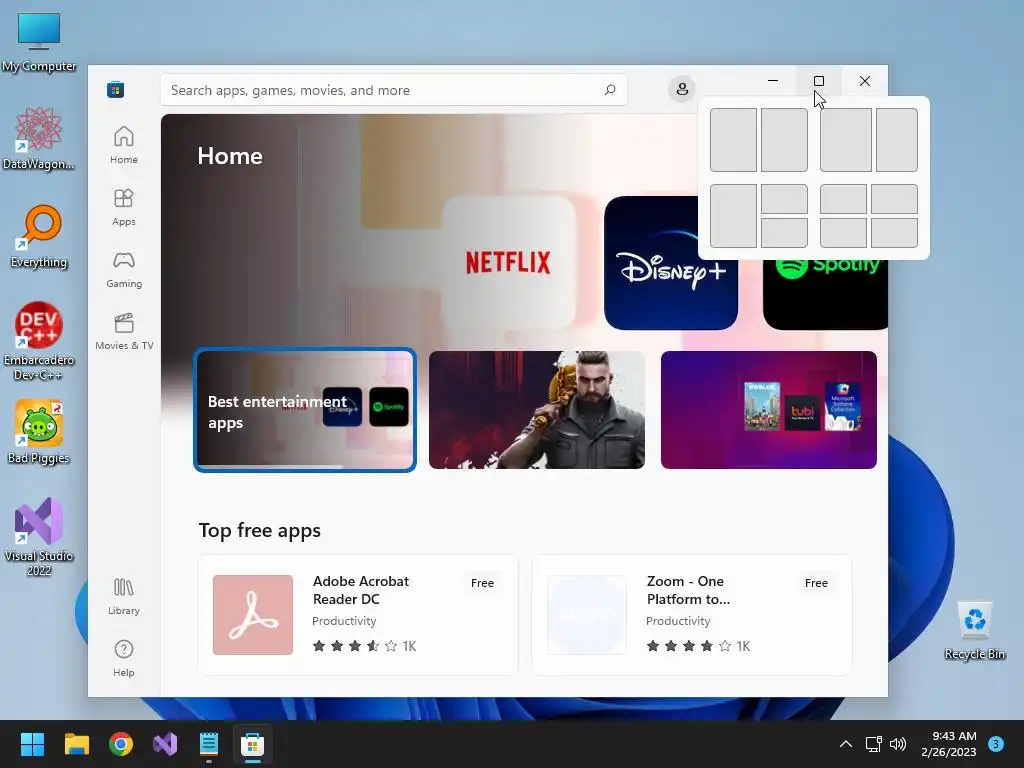
Task: Open Visual Studio from the taskbar
Action: coord(165,744)
